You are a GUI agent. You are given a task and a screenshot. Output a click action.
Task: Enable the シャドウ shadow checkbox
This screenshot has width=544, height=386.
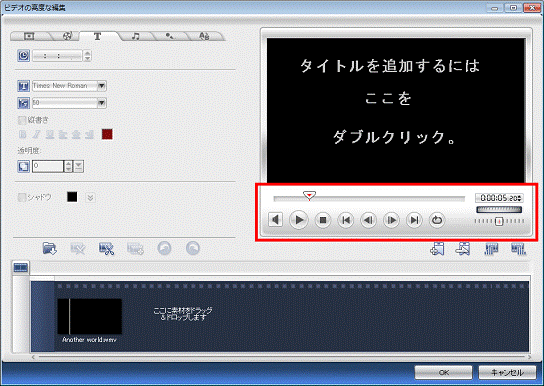(22, 197)
